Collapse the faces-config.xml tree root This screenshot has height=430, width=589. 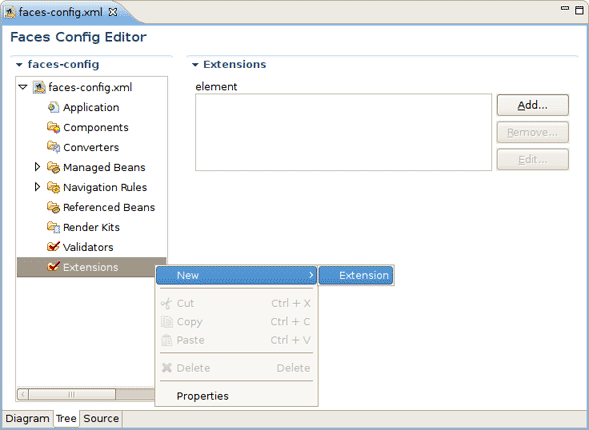click(x=23, y=87)
